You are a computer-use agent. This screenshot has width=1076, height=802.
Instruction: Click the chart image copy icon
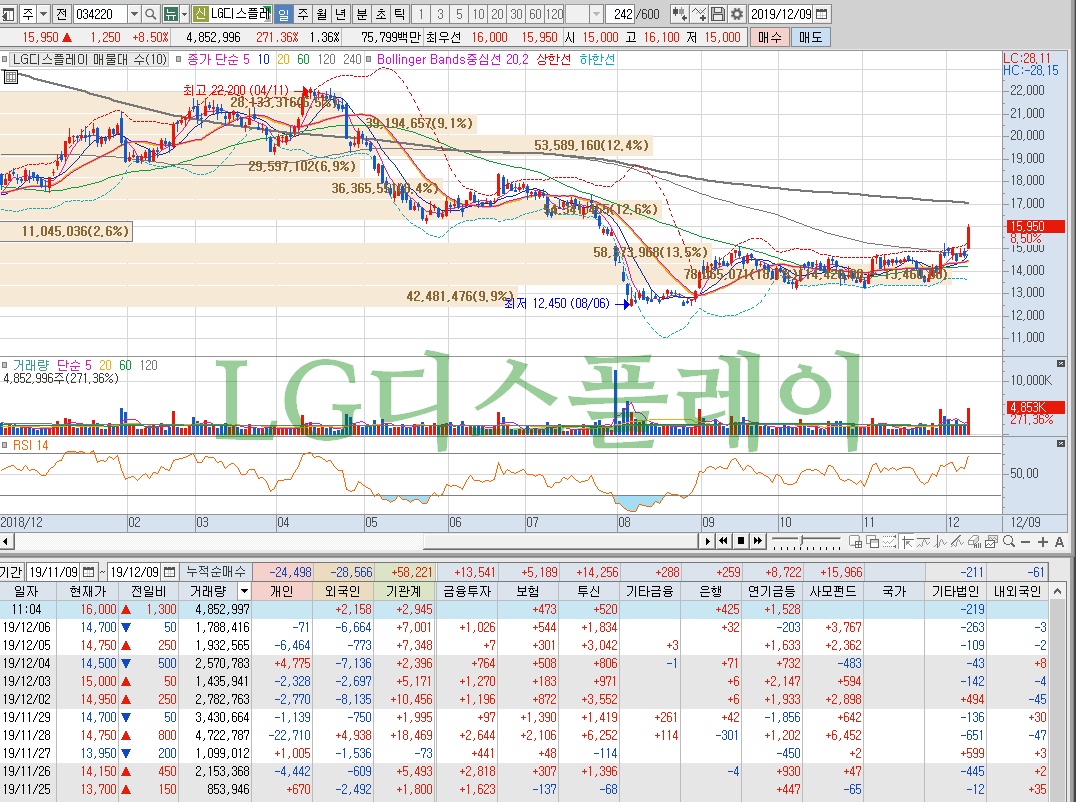[x=992, y=542]
